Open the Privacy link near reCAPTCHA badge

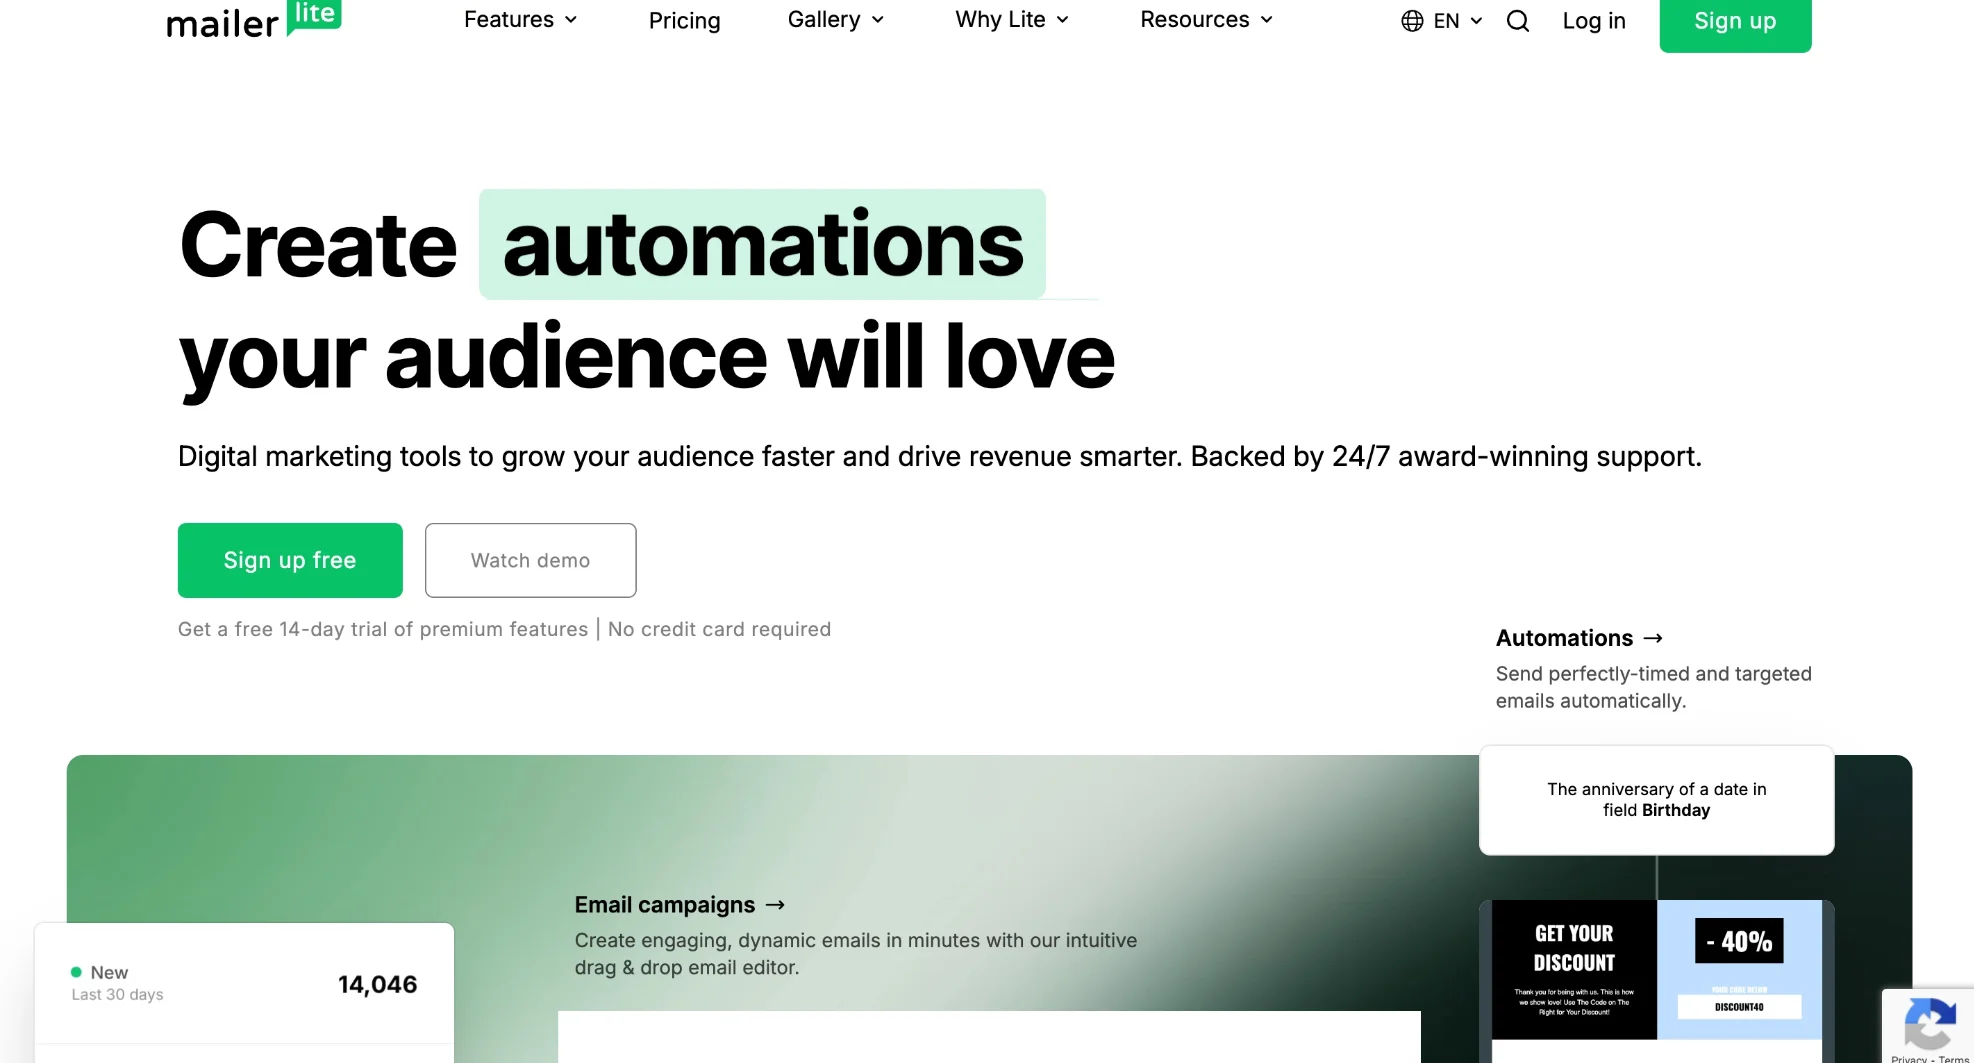[x=1912, y=1060]
